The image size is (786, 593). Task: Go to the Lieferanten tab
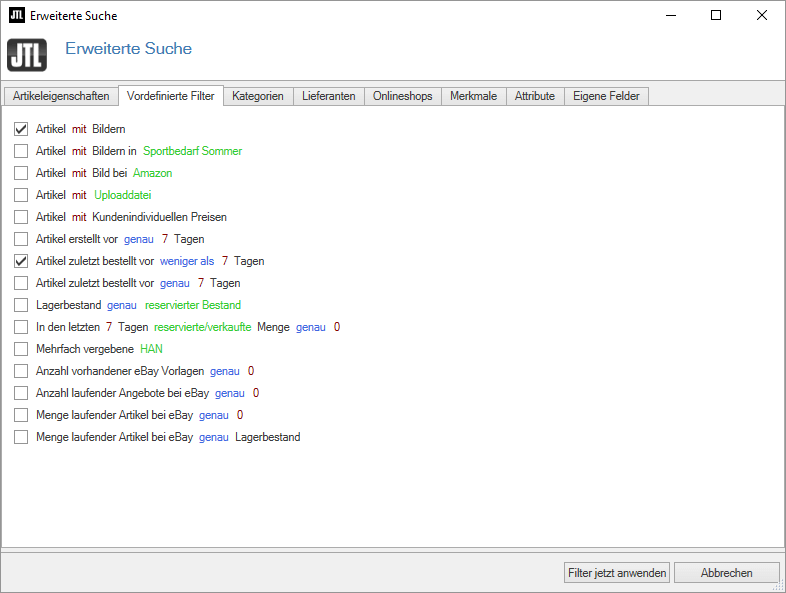(x=328, y=96)
